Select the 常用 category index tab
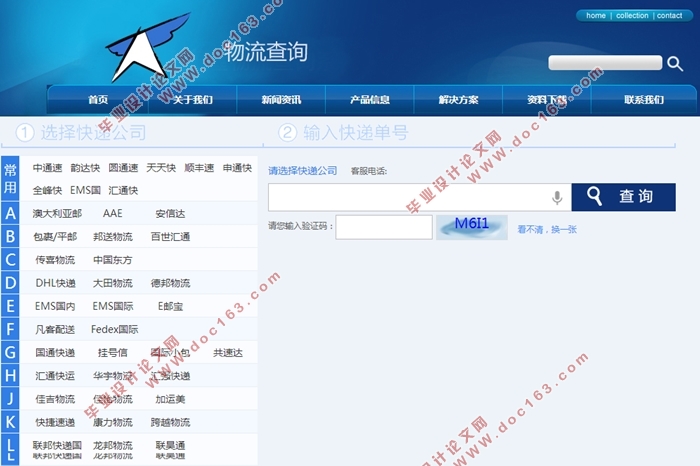The image size is (700, 466). tap(10, 179)
